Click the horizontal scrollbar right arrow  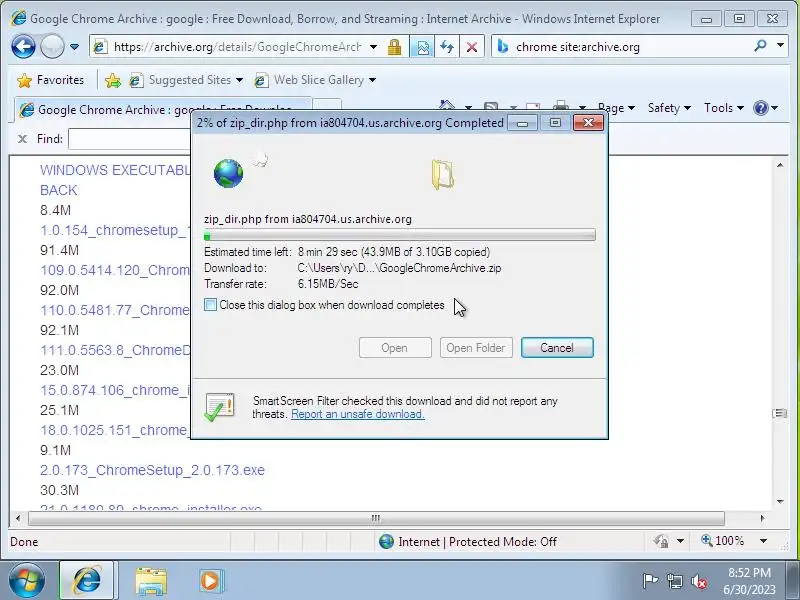[x=762, y=518]
